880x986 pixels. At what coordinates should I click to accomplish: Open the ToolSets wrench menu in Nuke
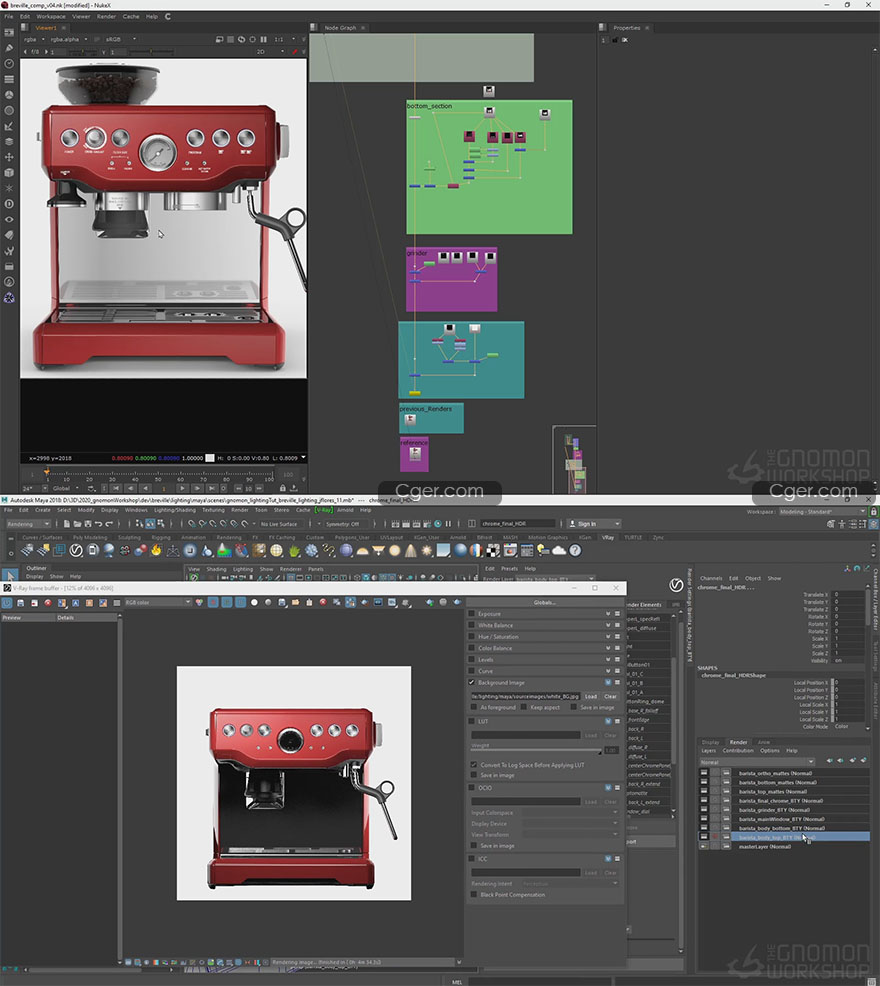point(9,251)
